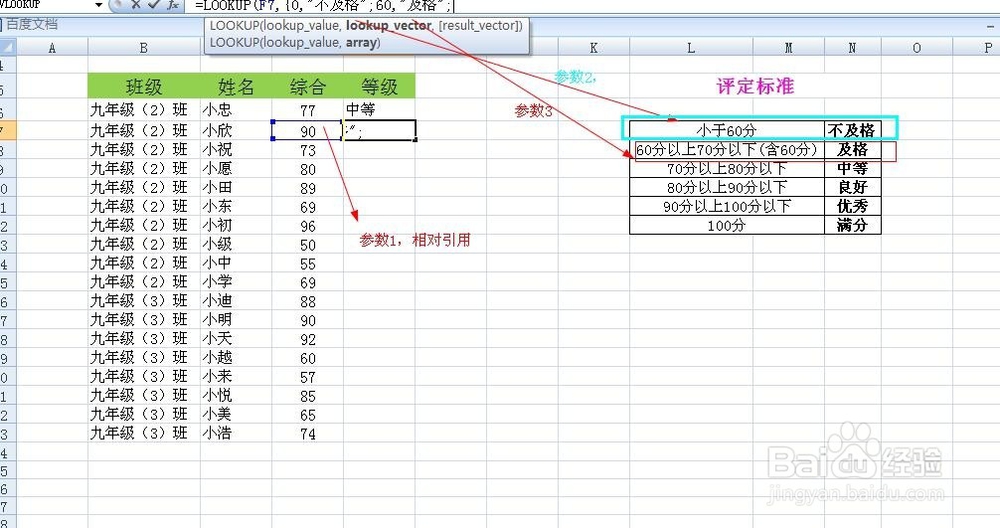Select column N header
Screen dimensions: 1000x528
(853, 48)
